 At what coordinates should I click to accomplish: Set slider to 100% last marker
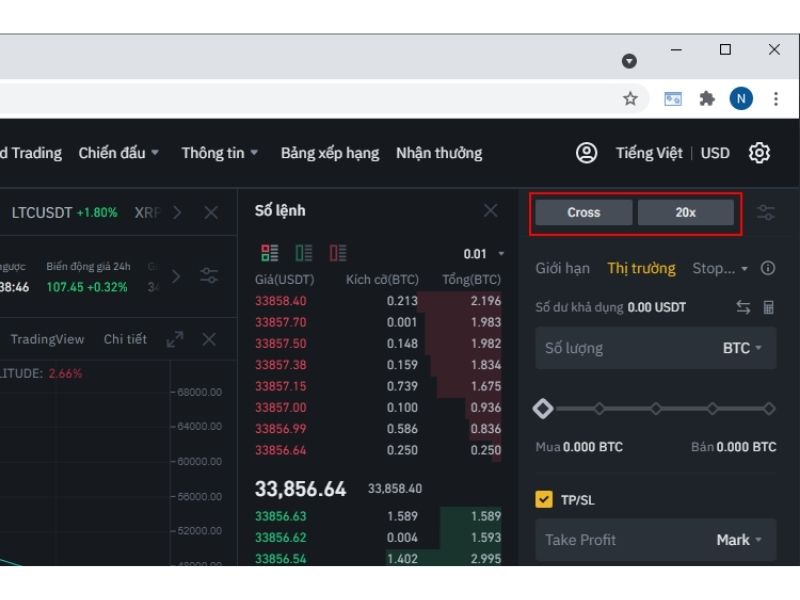[x=768, y=408]
